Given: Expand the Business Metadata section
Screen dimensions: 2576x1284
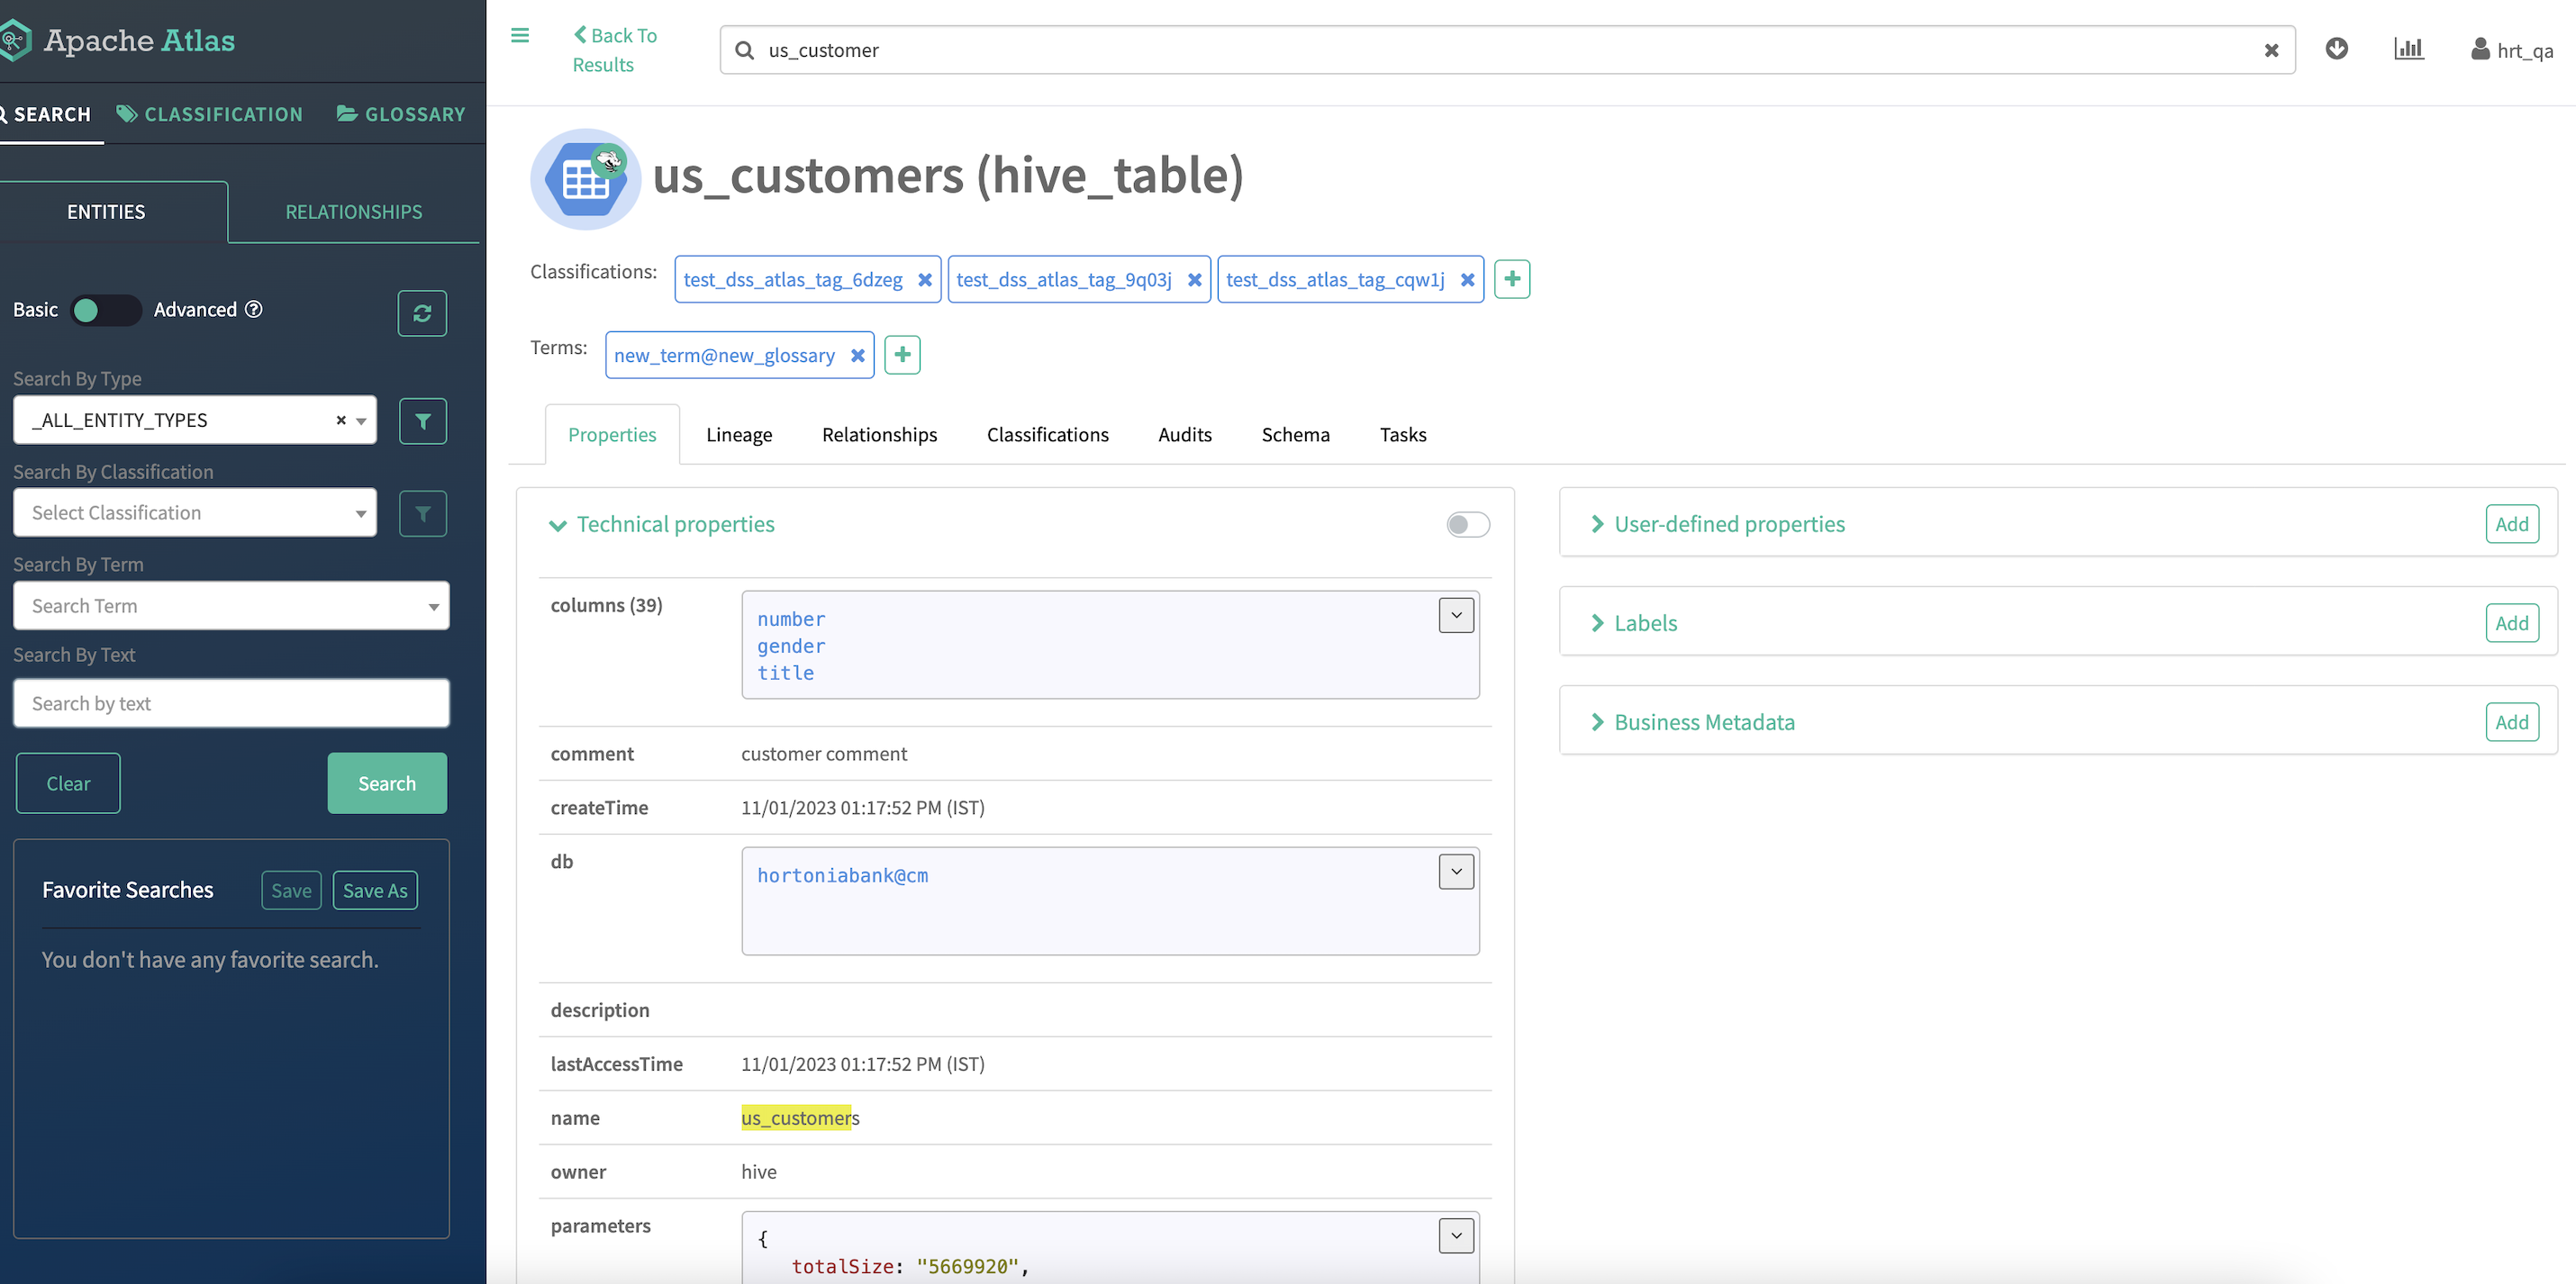Looking at the screenshot, I should click(1703, 722).
